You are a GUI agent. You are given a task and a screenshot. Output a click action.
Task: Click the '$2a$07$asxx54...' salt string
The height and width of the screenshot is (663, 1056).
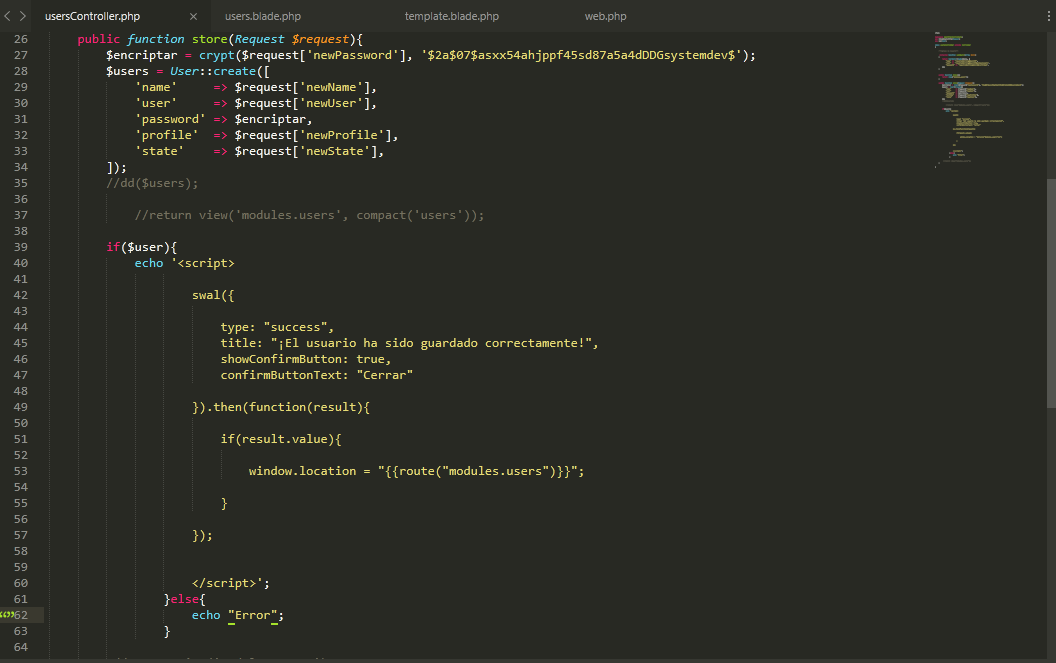[x=581, y=55]
